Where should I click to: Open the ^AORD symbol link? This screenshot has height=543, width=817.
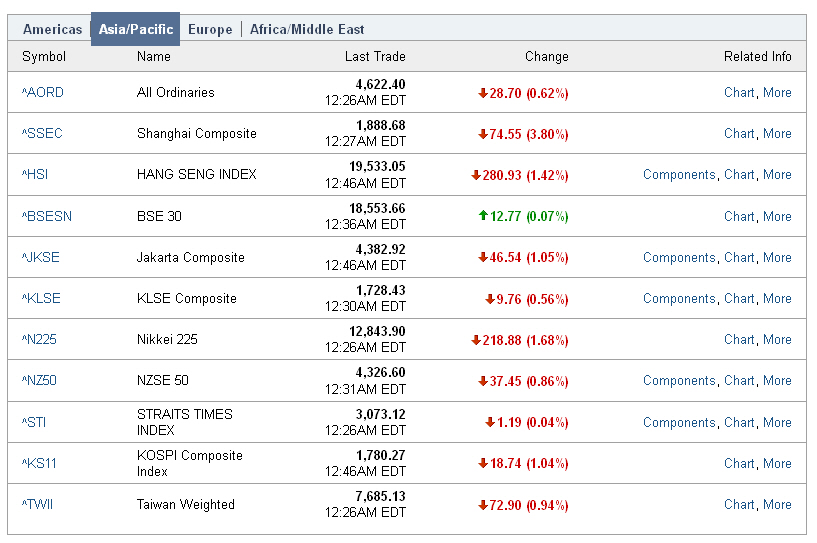click(x=43, y=93)
